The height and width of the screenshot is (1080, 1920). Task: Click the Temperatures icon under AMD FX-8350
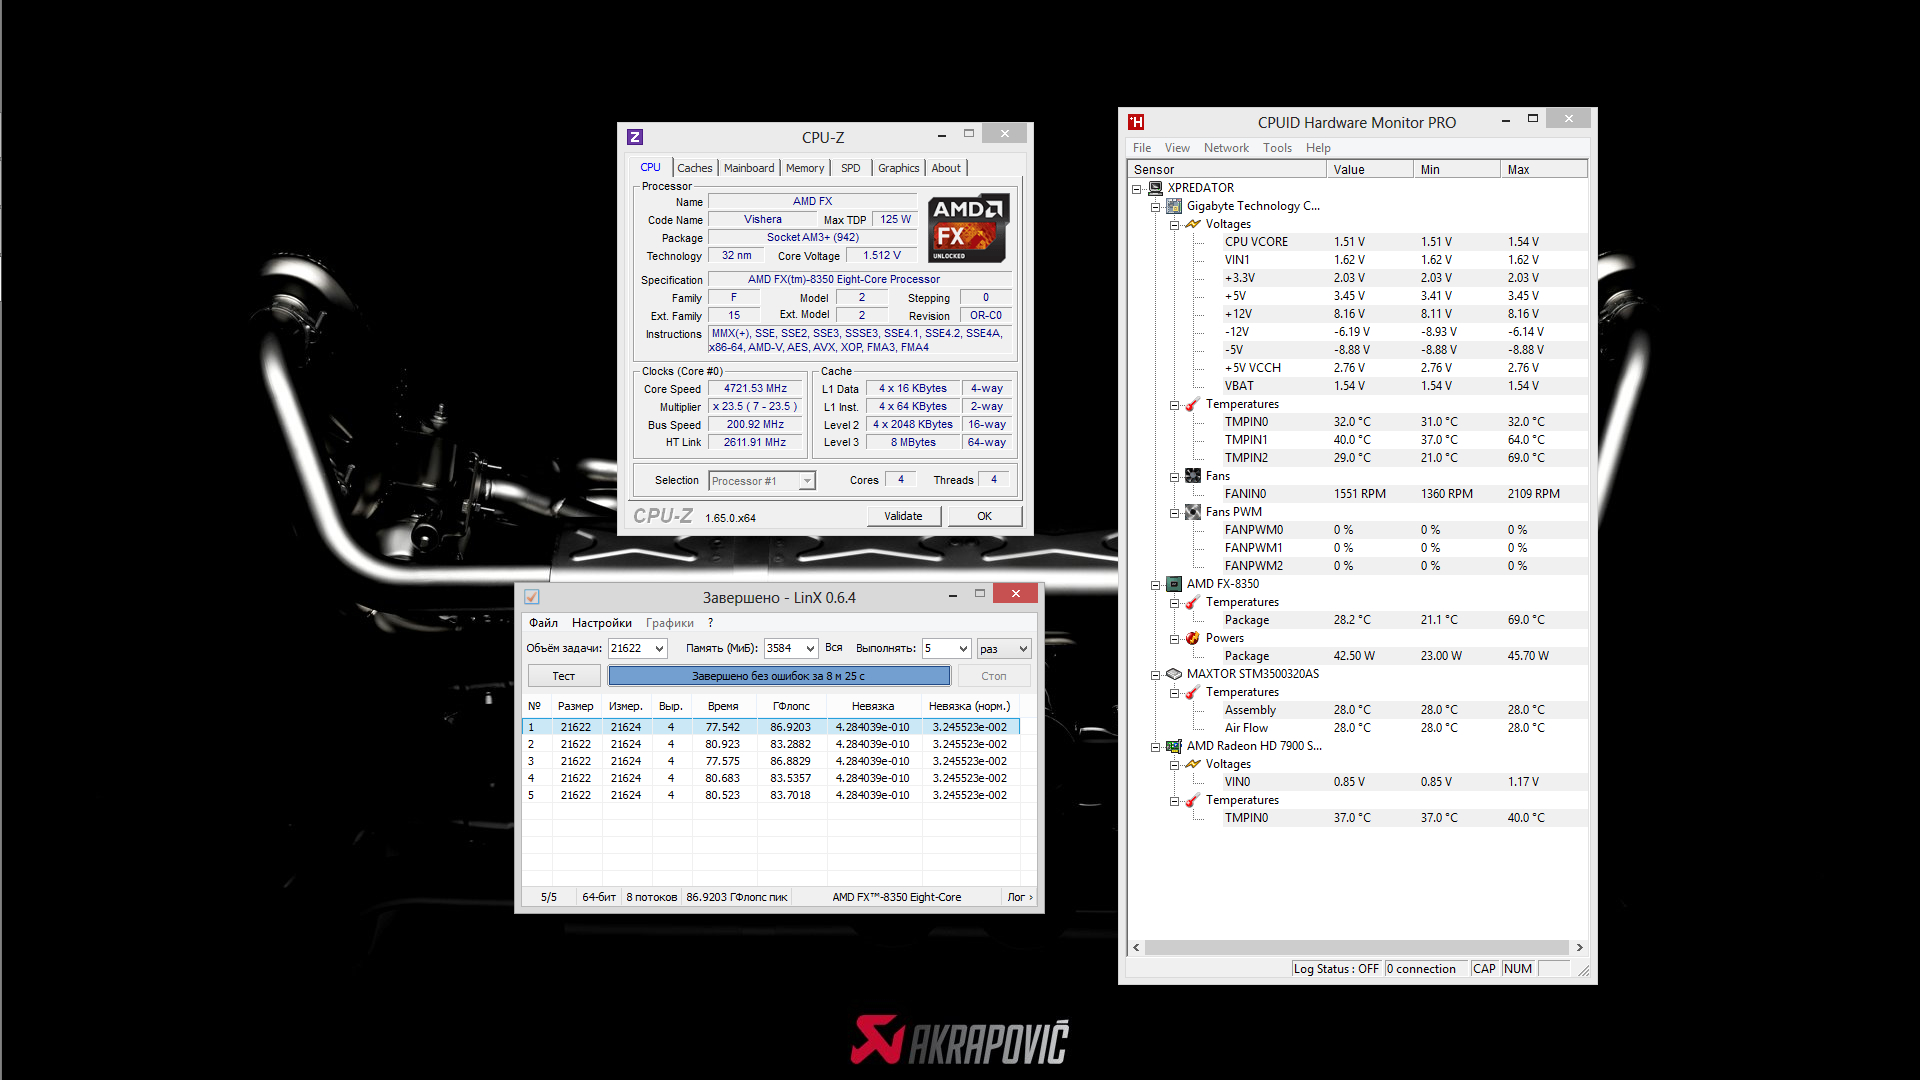point(1193,602)
